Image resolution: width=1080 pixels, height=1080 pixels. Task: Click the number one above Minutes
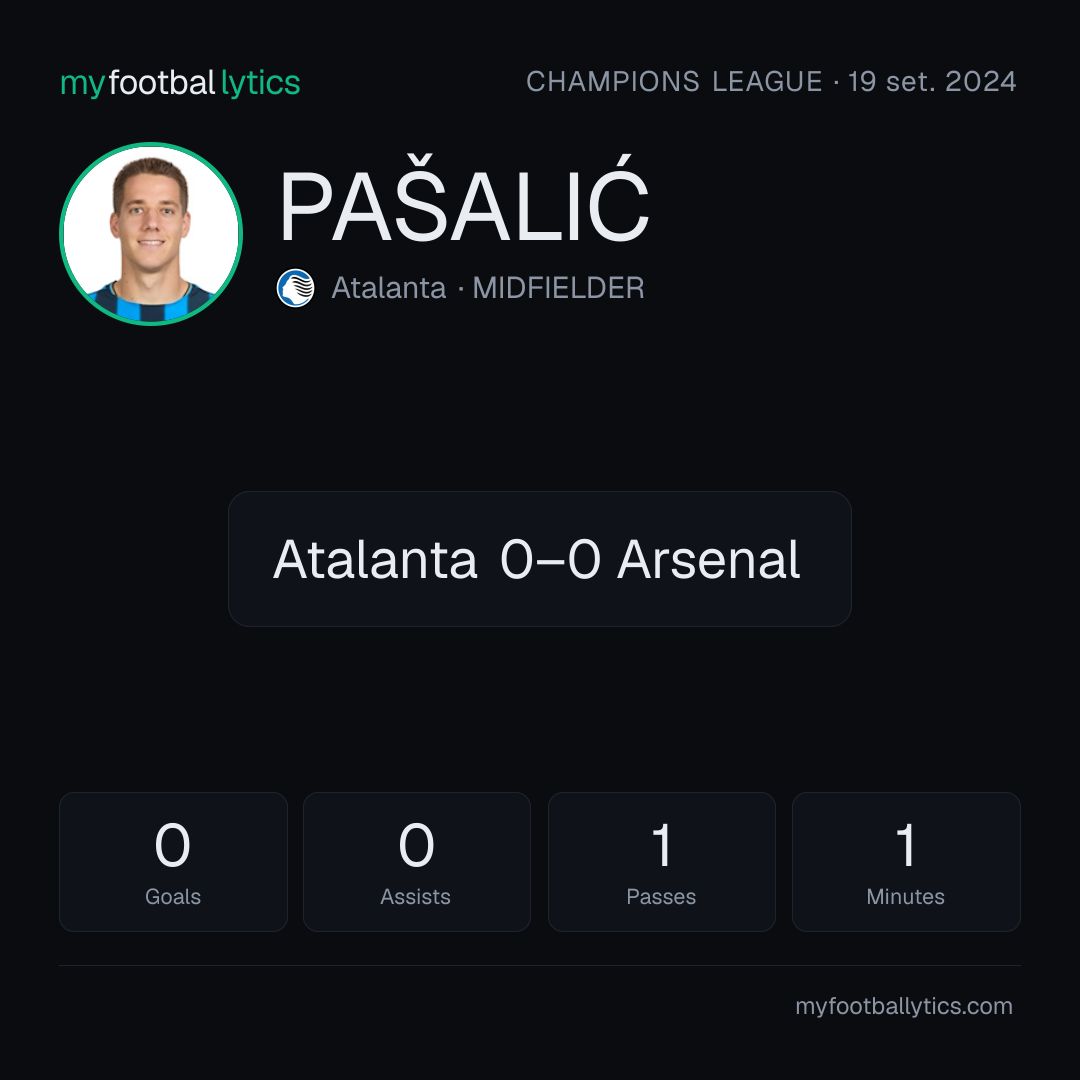tap(906, 845)
